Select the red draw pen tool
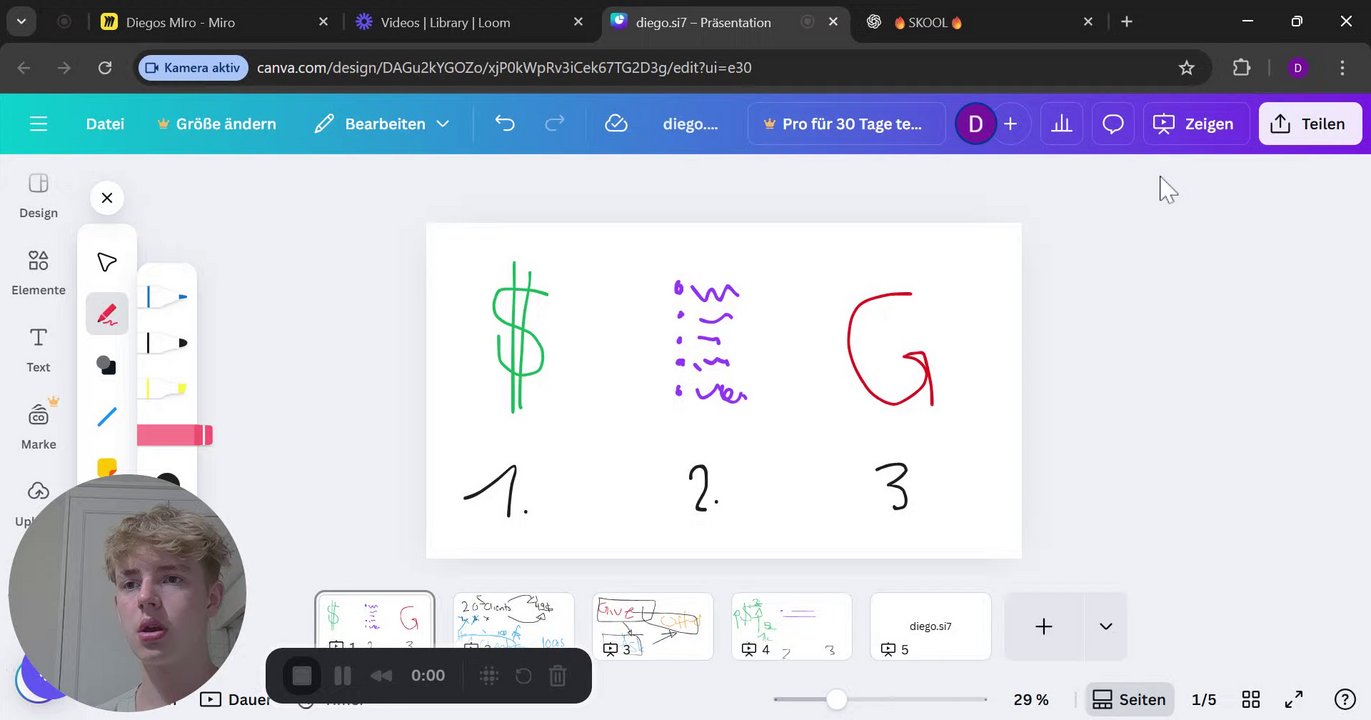This screenshot has width=1371, height=720. point(107,314)
